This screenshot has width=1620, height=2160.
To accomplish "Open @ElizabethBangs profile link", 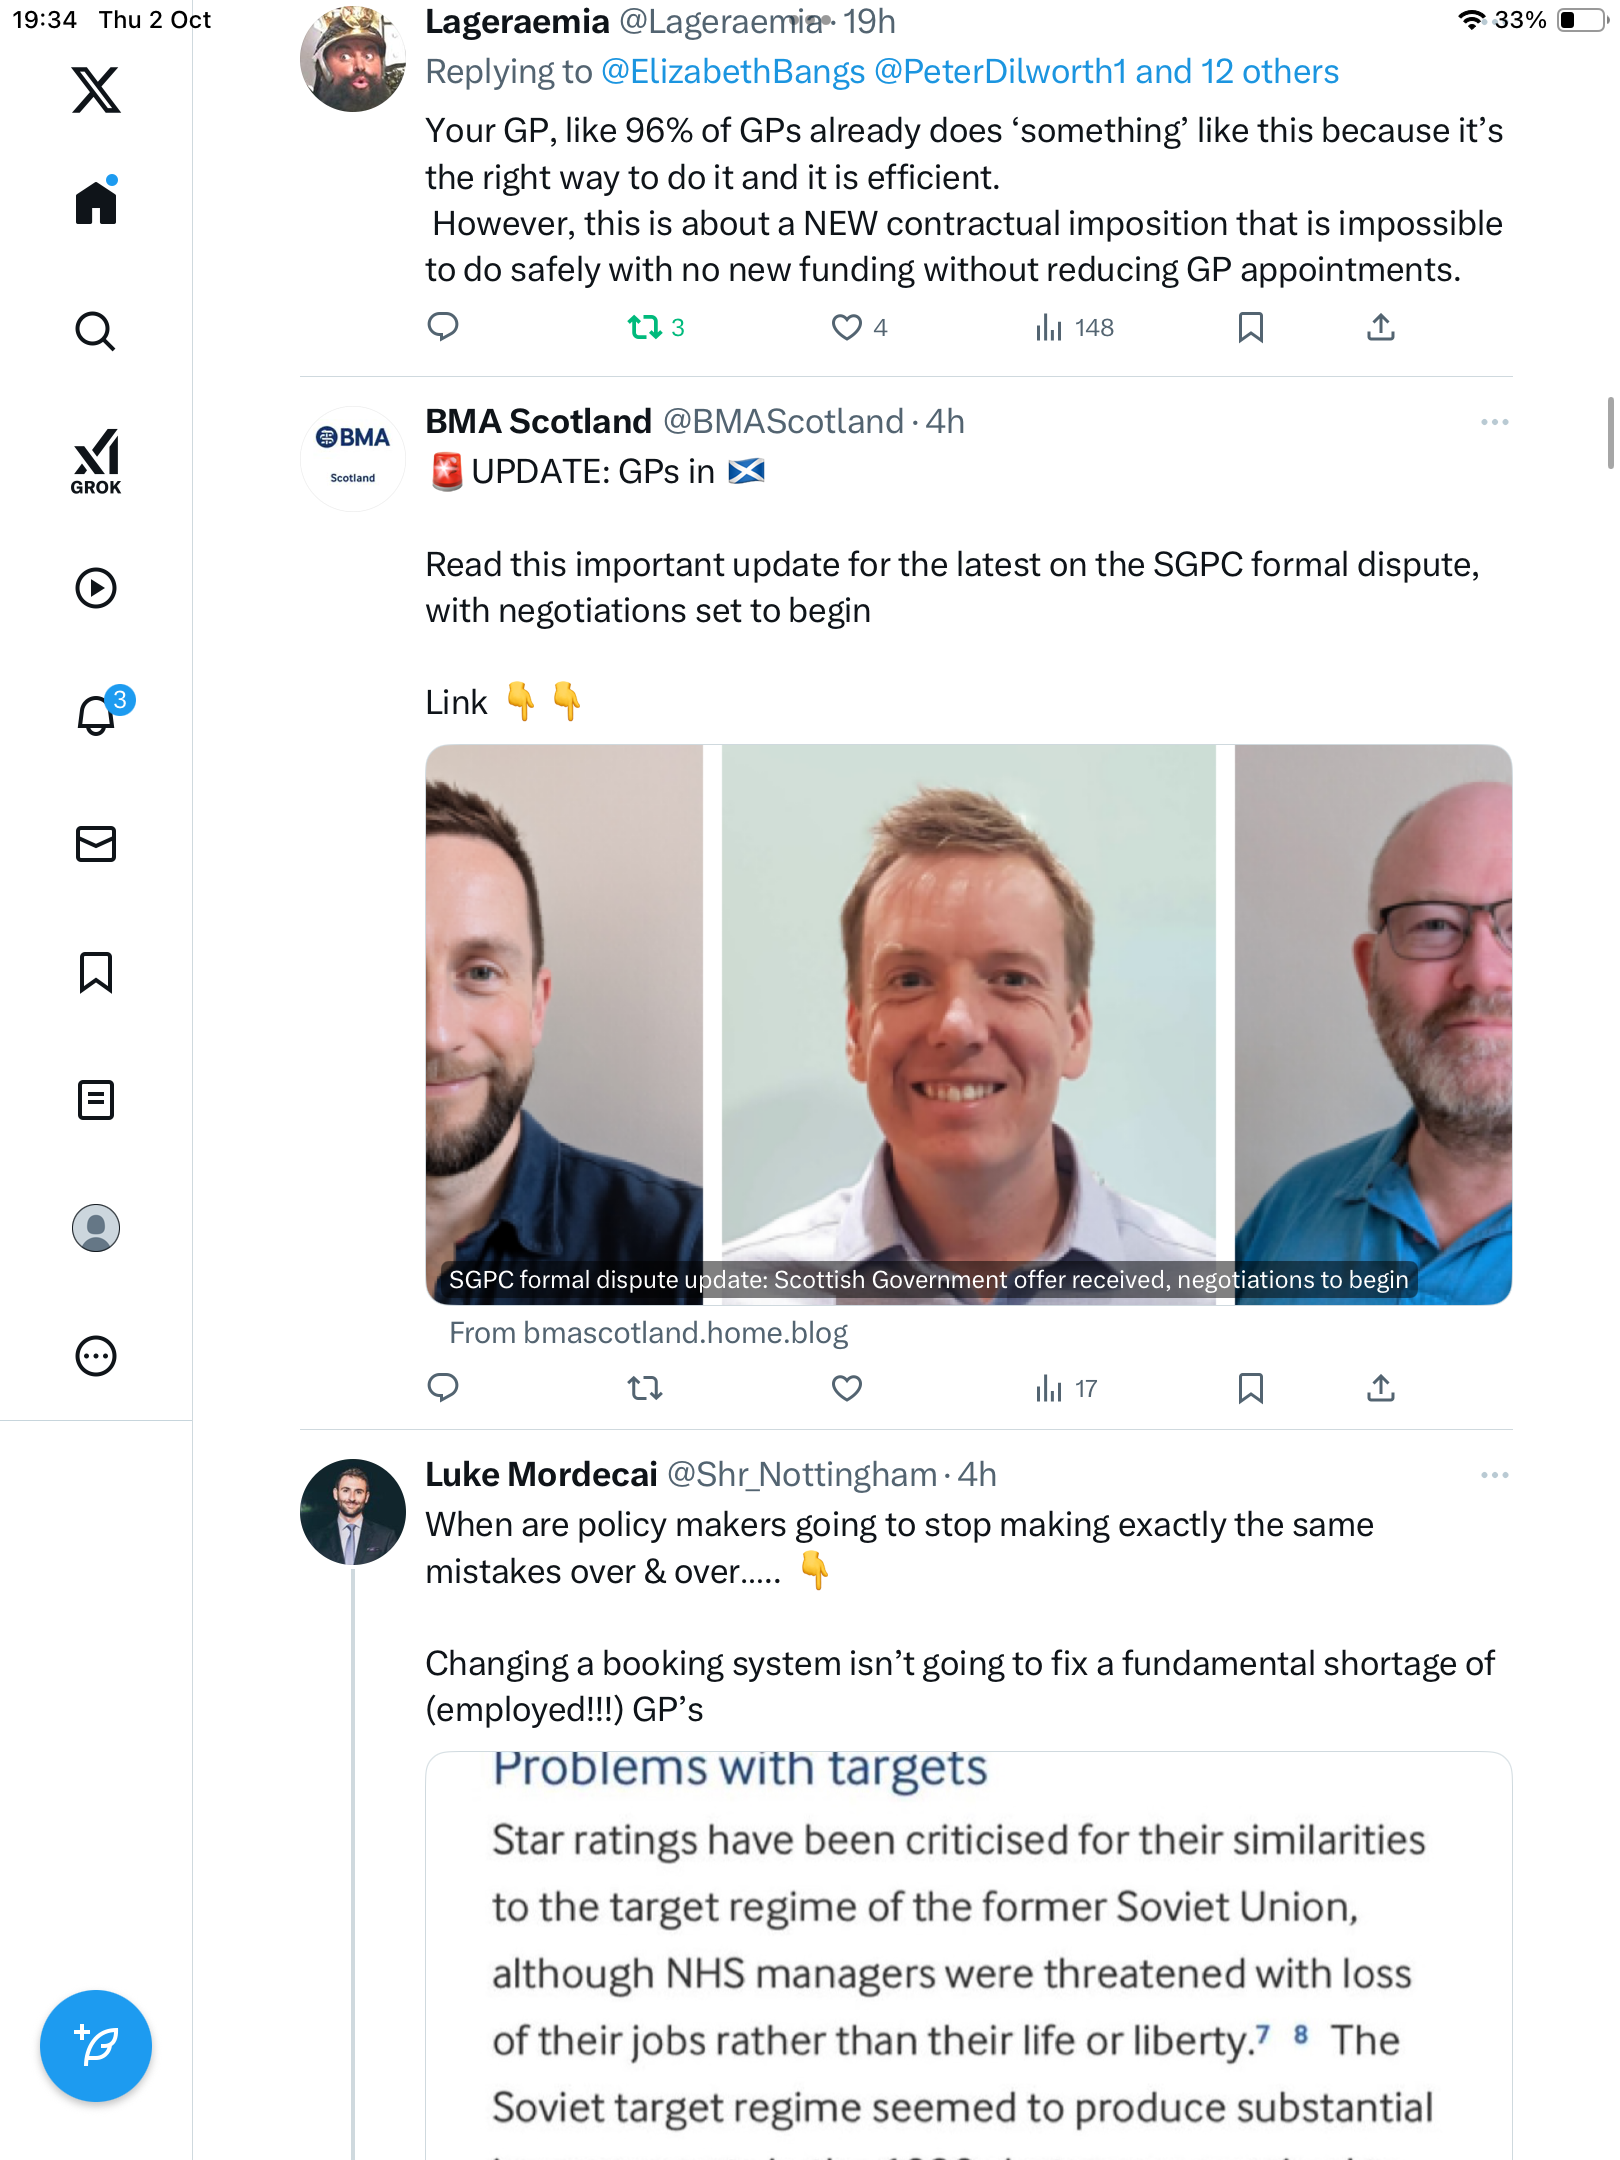I will [x=733, y=72].
